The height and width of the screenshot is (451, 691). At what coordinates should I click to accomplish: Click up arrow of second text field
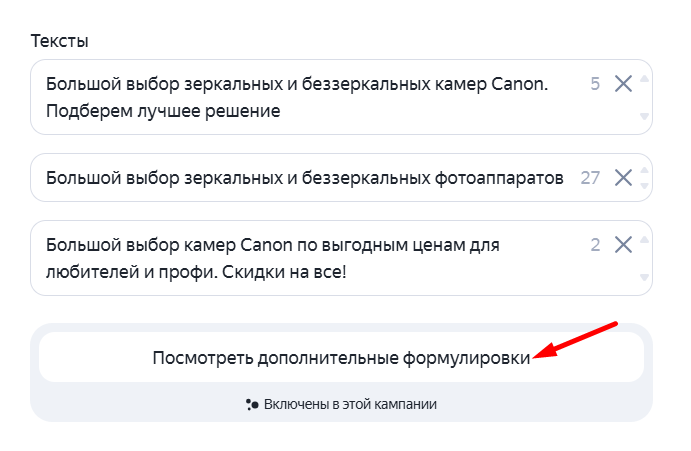[644, 170]
